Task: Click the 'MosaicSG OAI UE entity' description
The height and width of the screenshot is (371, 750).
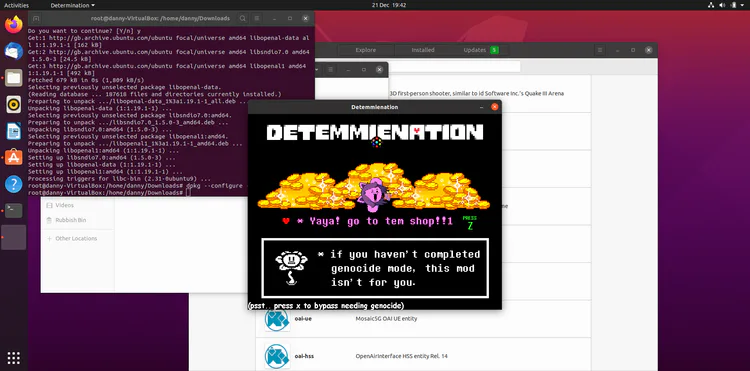Action: (386, 319)
